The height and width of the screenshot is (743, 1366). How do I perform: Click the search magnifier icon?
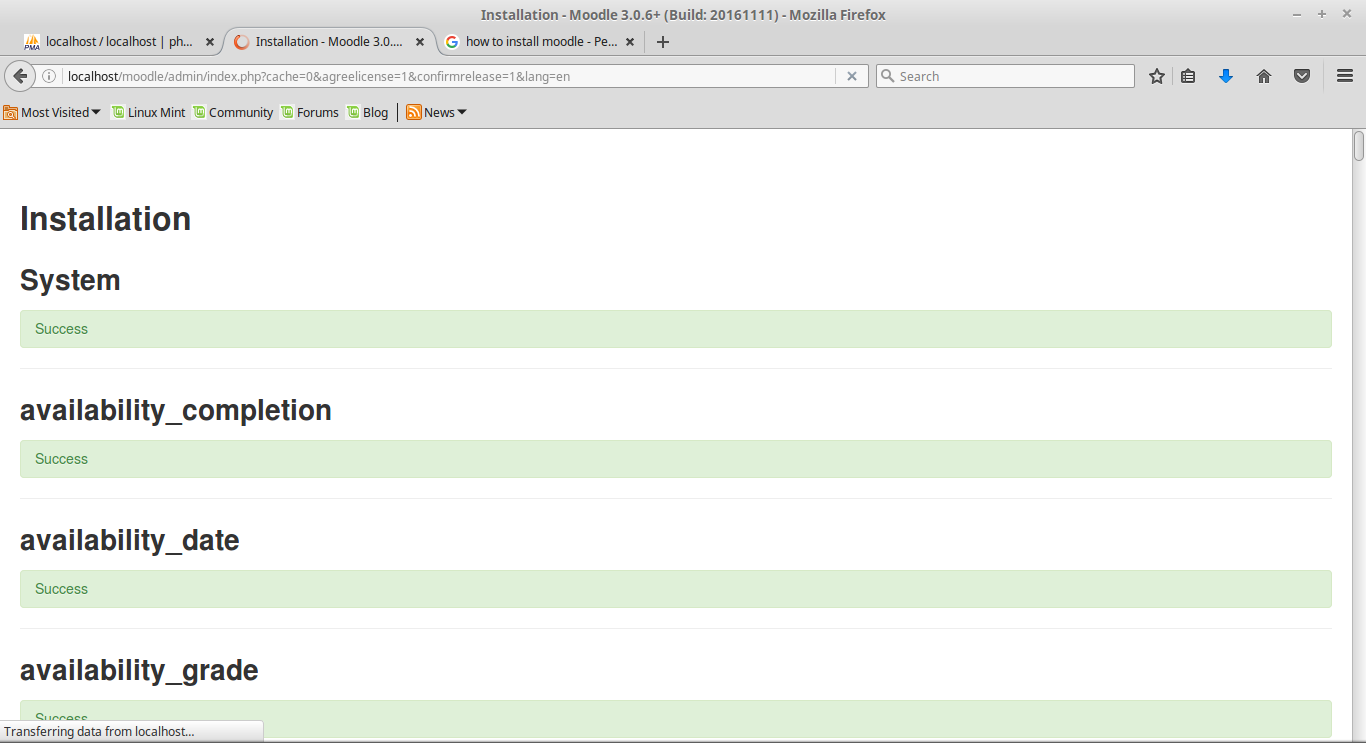(886, 76)
